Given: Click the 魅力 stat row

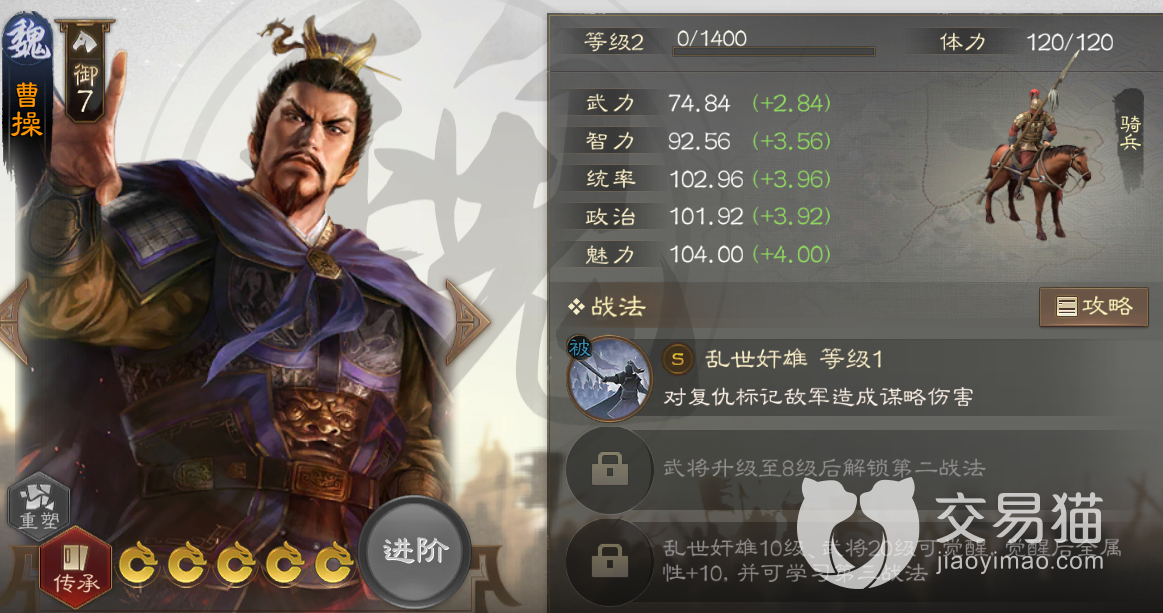Looking at the screenshot, I should pyautogui.click(x=708, y=255).
